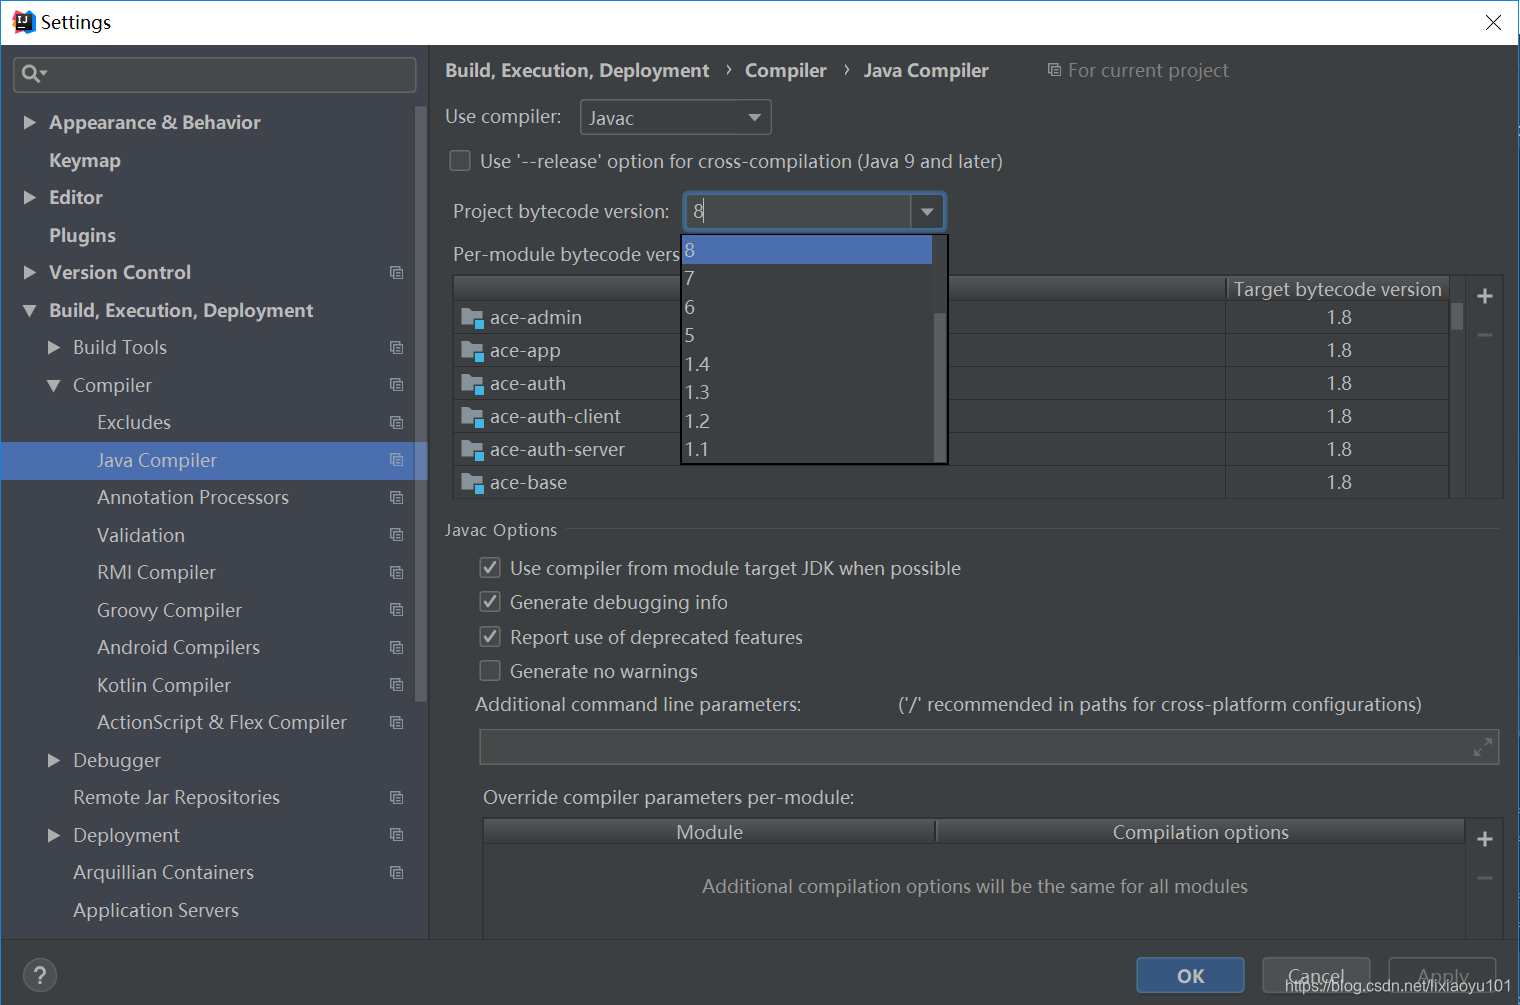Image resolution: width=1520 pixels, height=1005 pixels.
Task: Remove per-module bytecode entry with minus icon
Action: 1485,335
